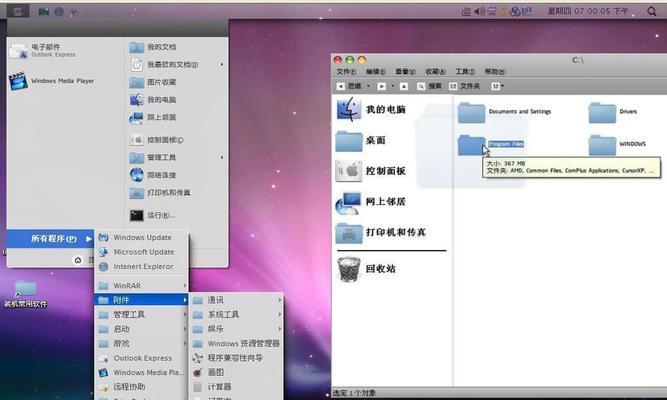Click the 搜索 toolbar button
Screen dimensions: 667x400
pyautogui.click(x=429, y=86)
